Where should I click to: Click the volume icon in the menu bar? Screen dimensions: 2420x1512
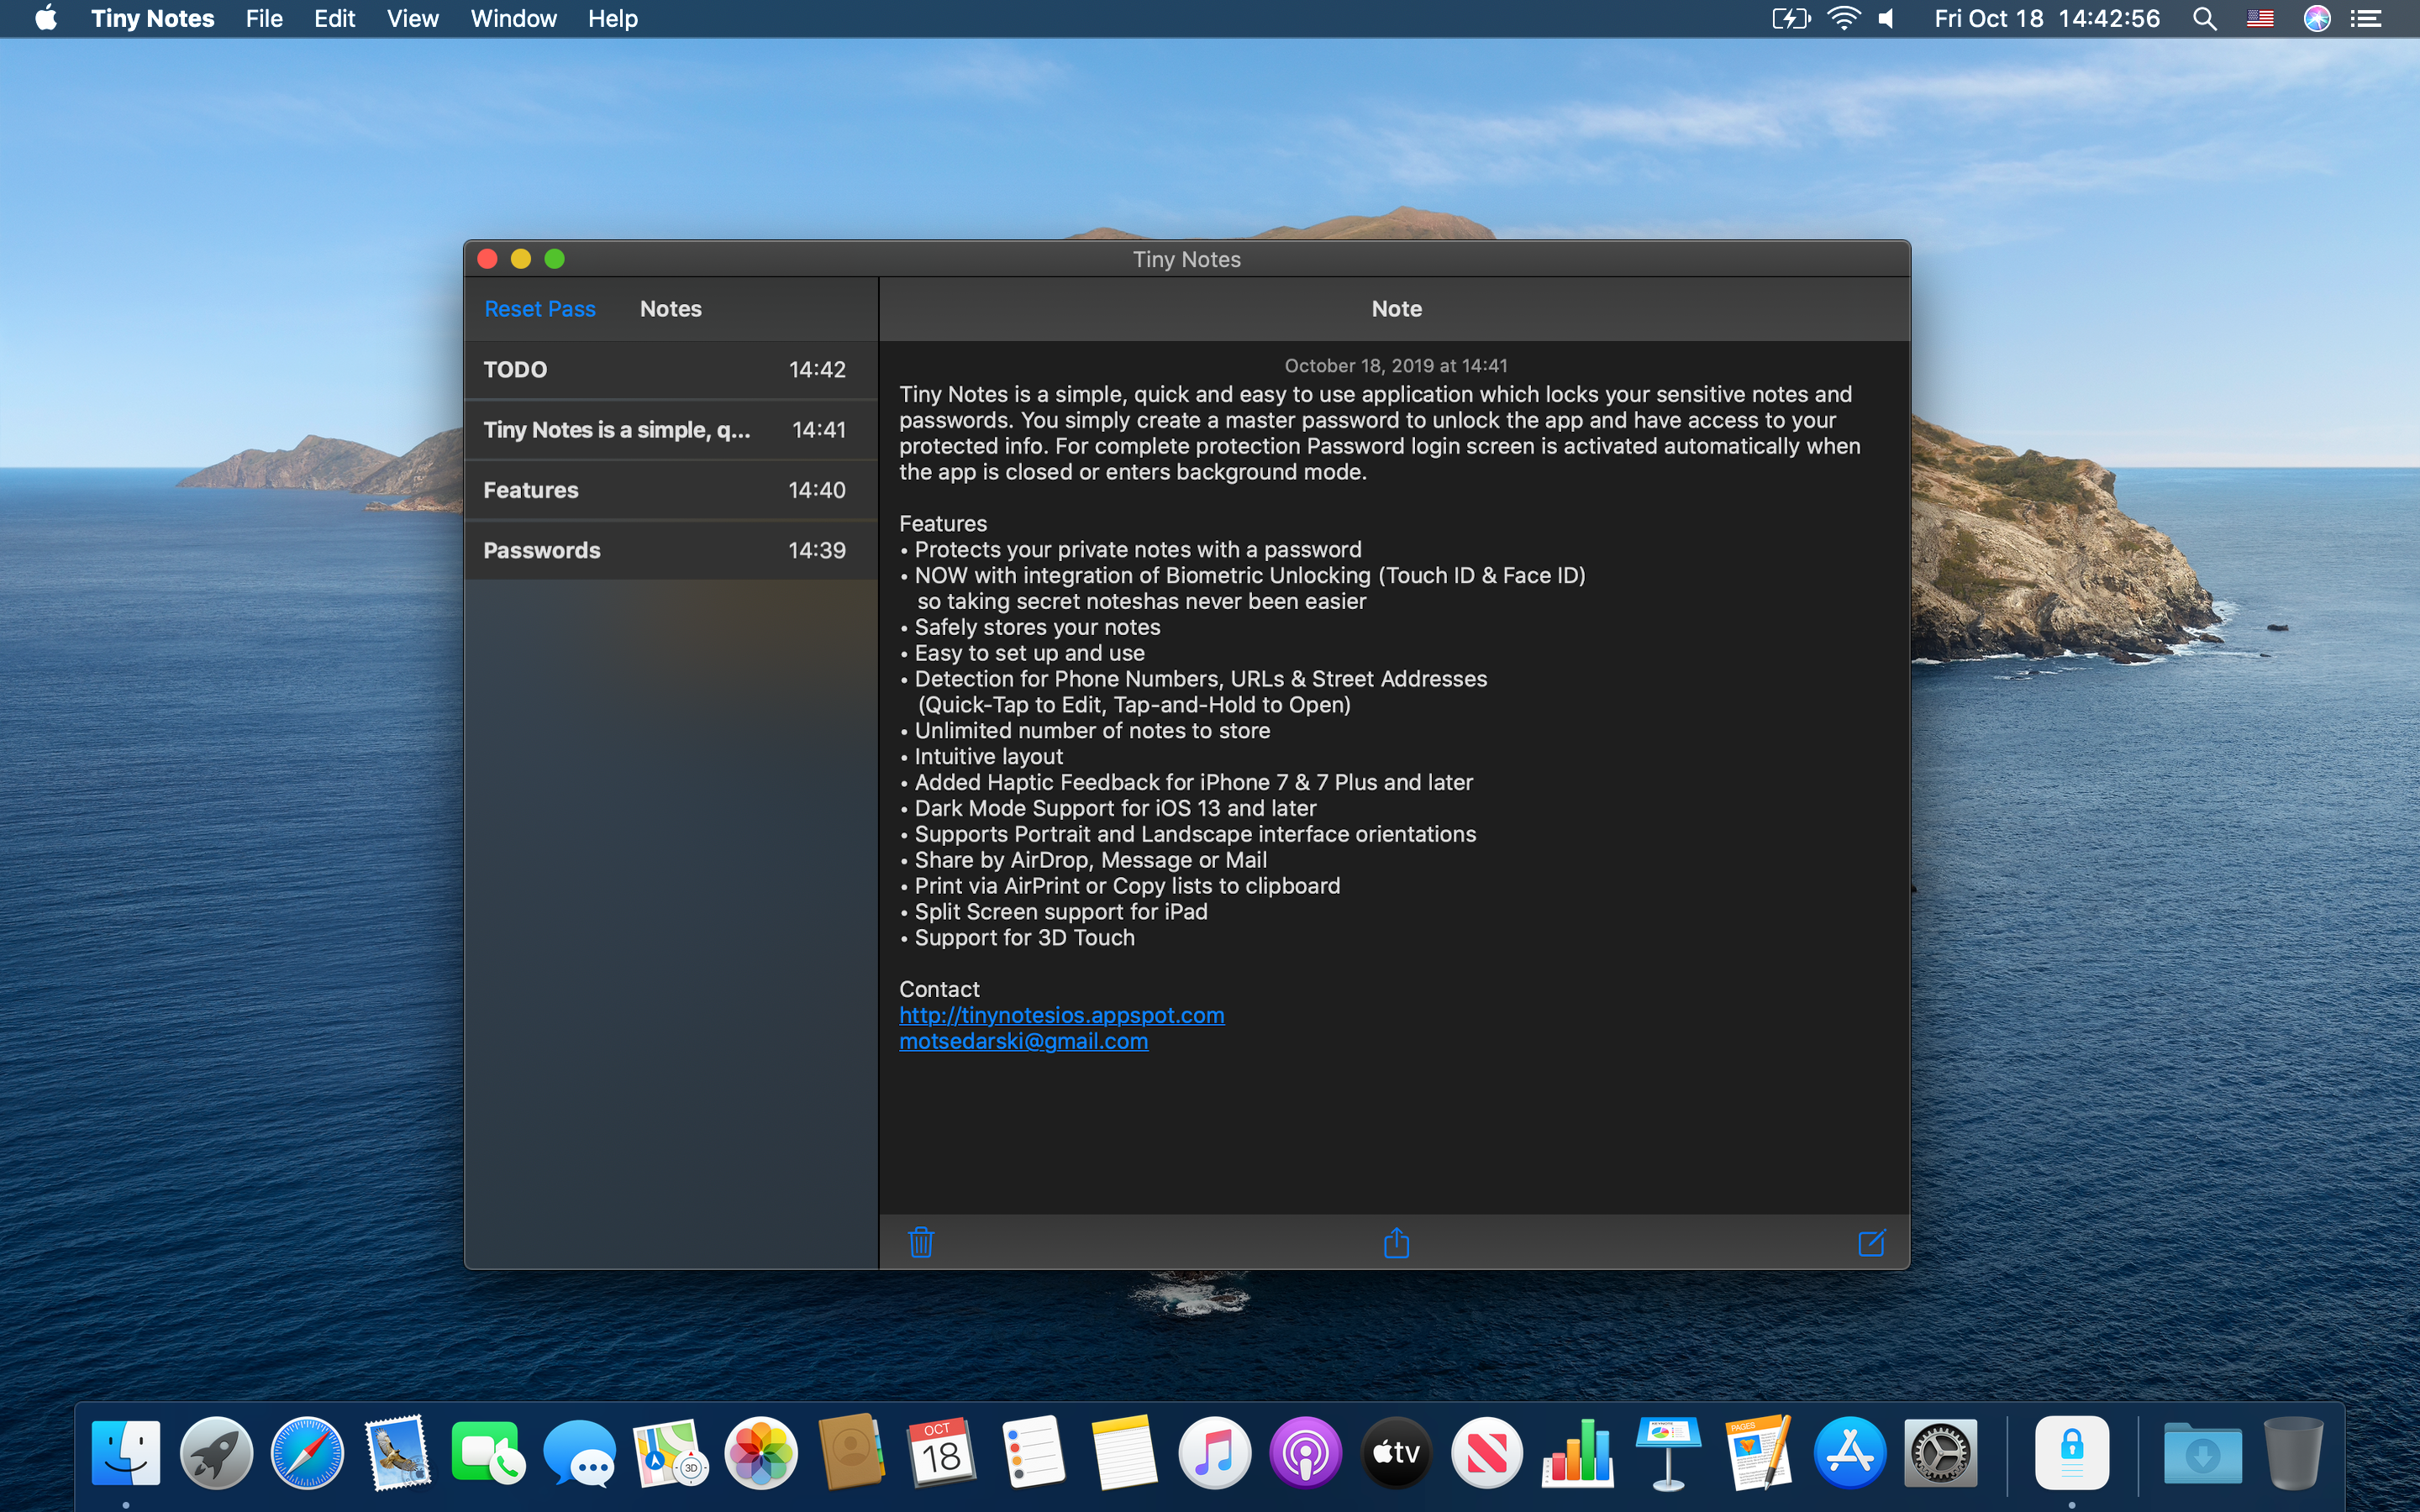tap(1887, 19)
